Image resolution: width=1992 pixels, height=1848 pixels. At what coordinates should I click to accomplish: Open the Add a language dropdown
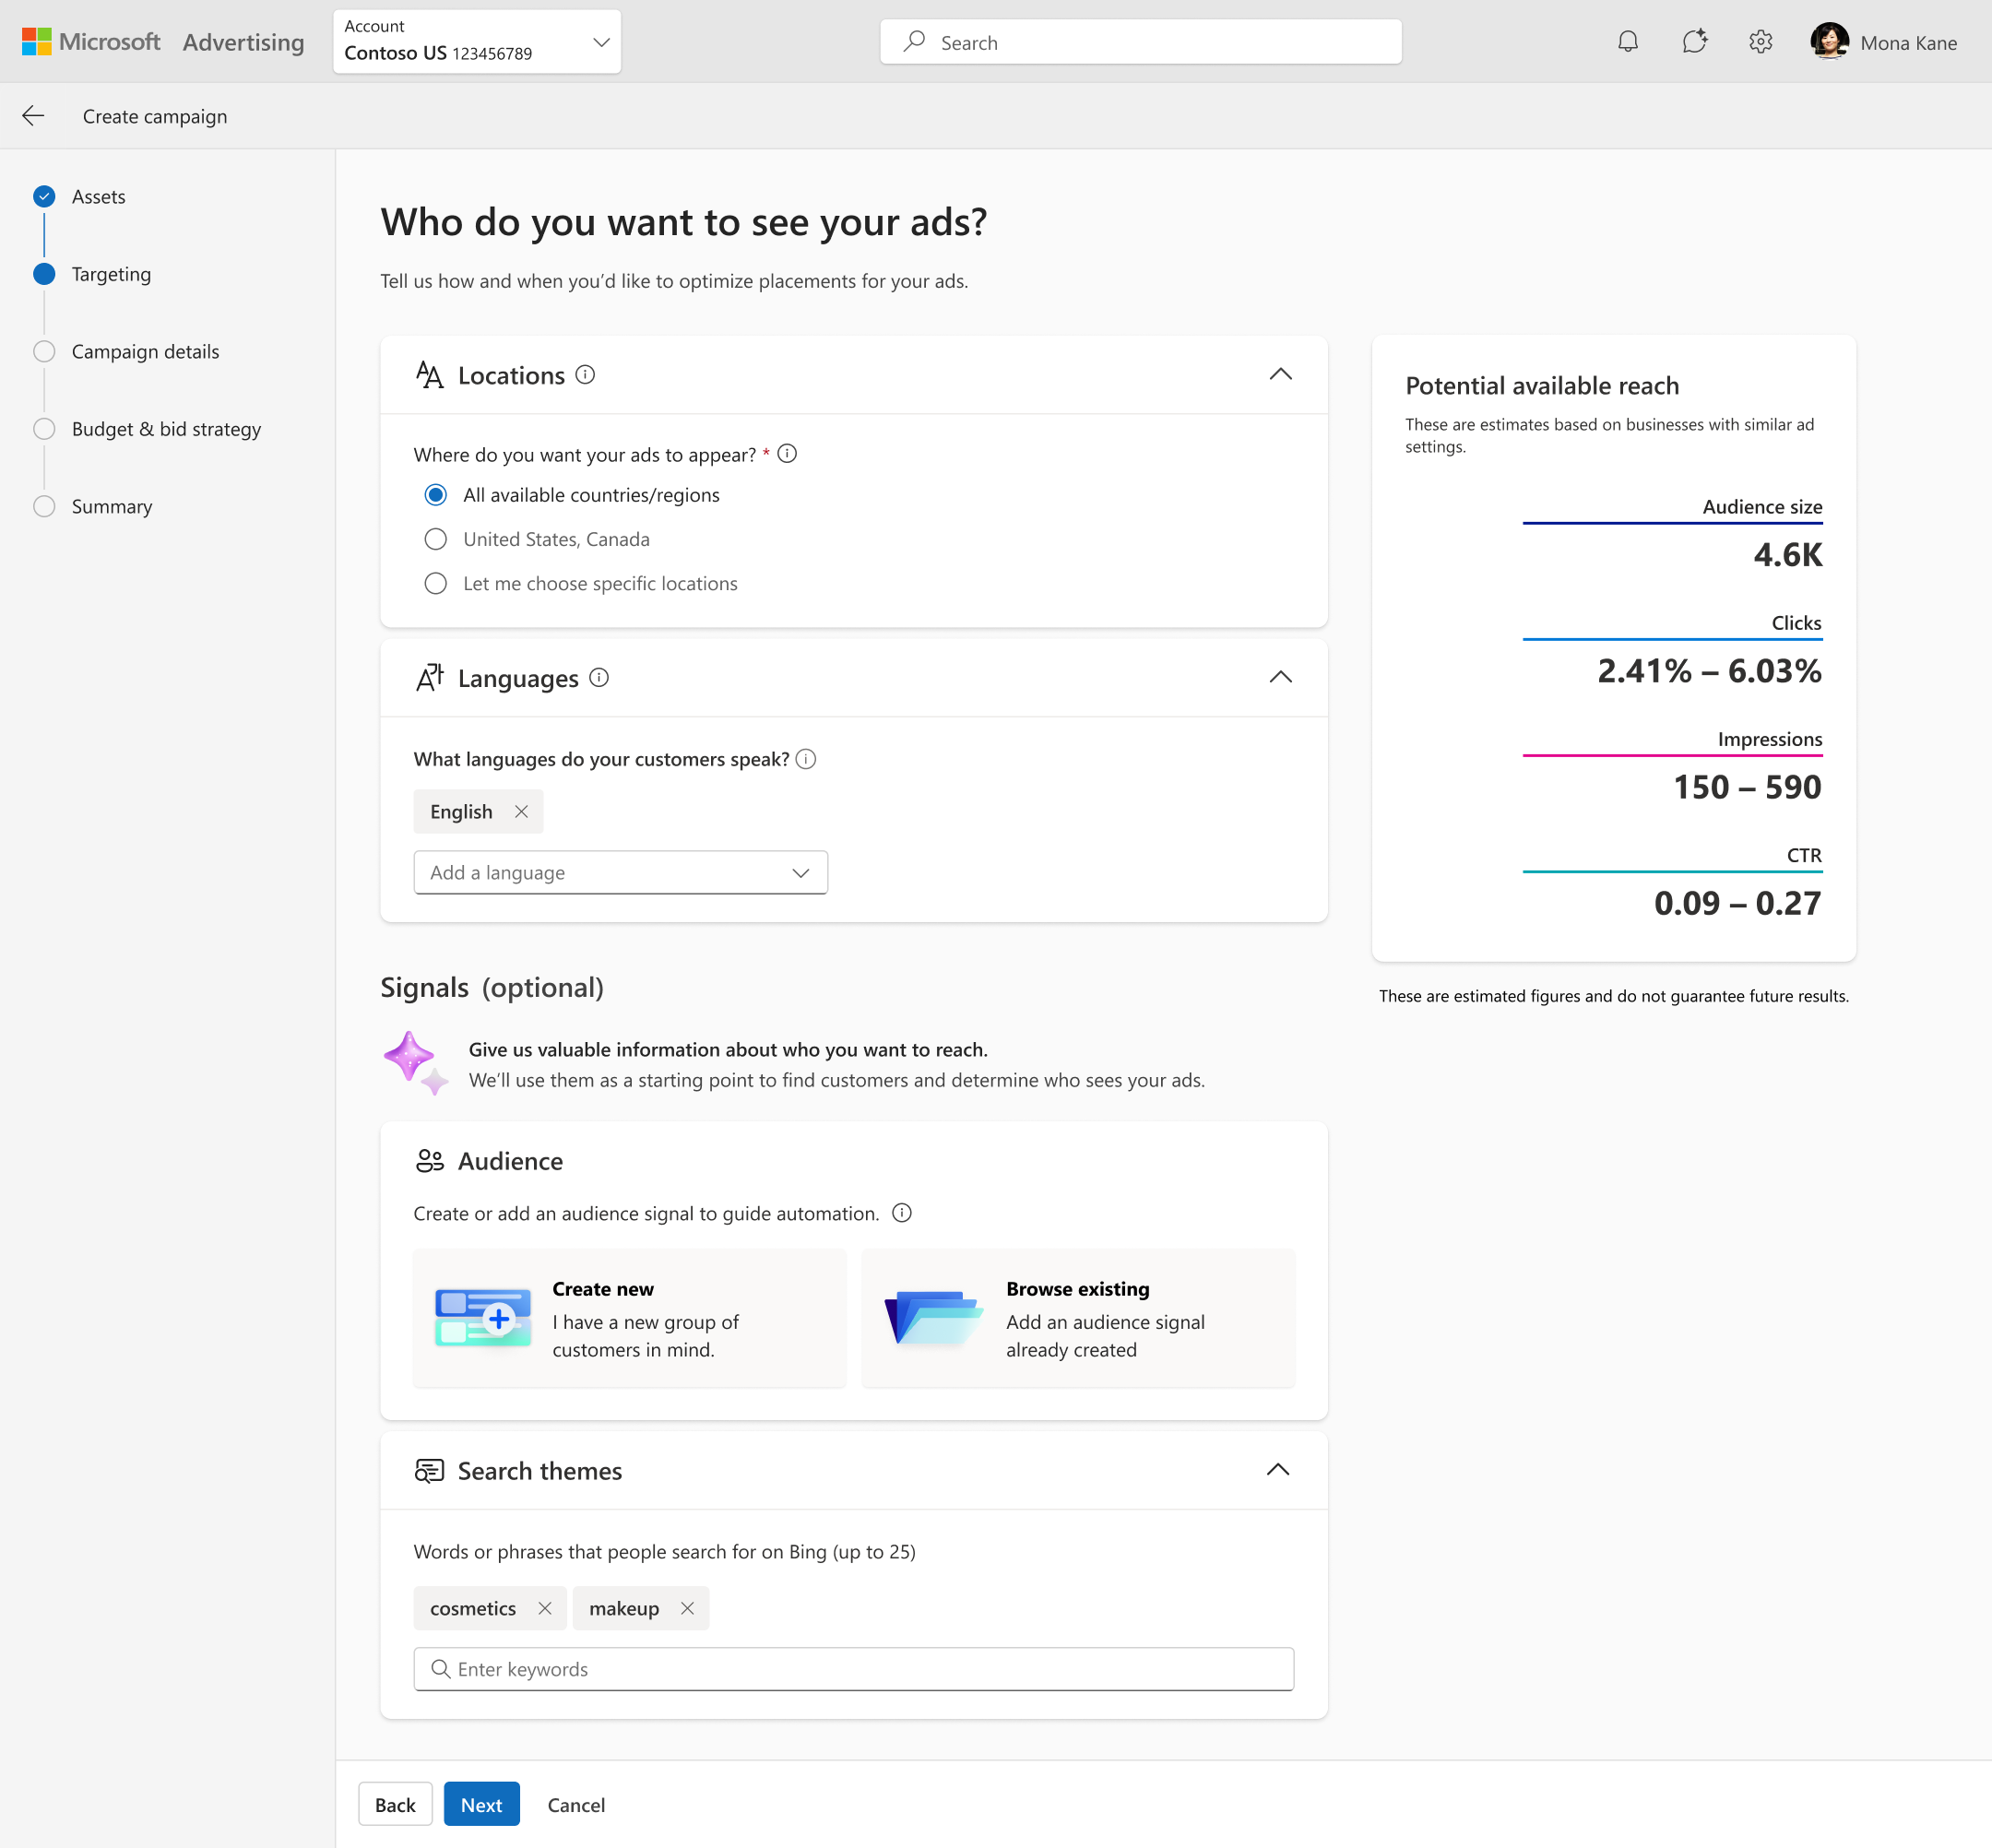[x=621, y=872]
